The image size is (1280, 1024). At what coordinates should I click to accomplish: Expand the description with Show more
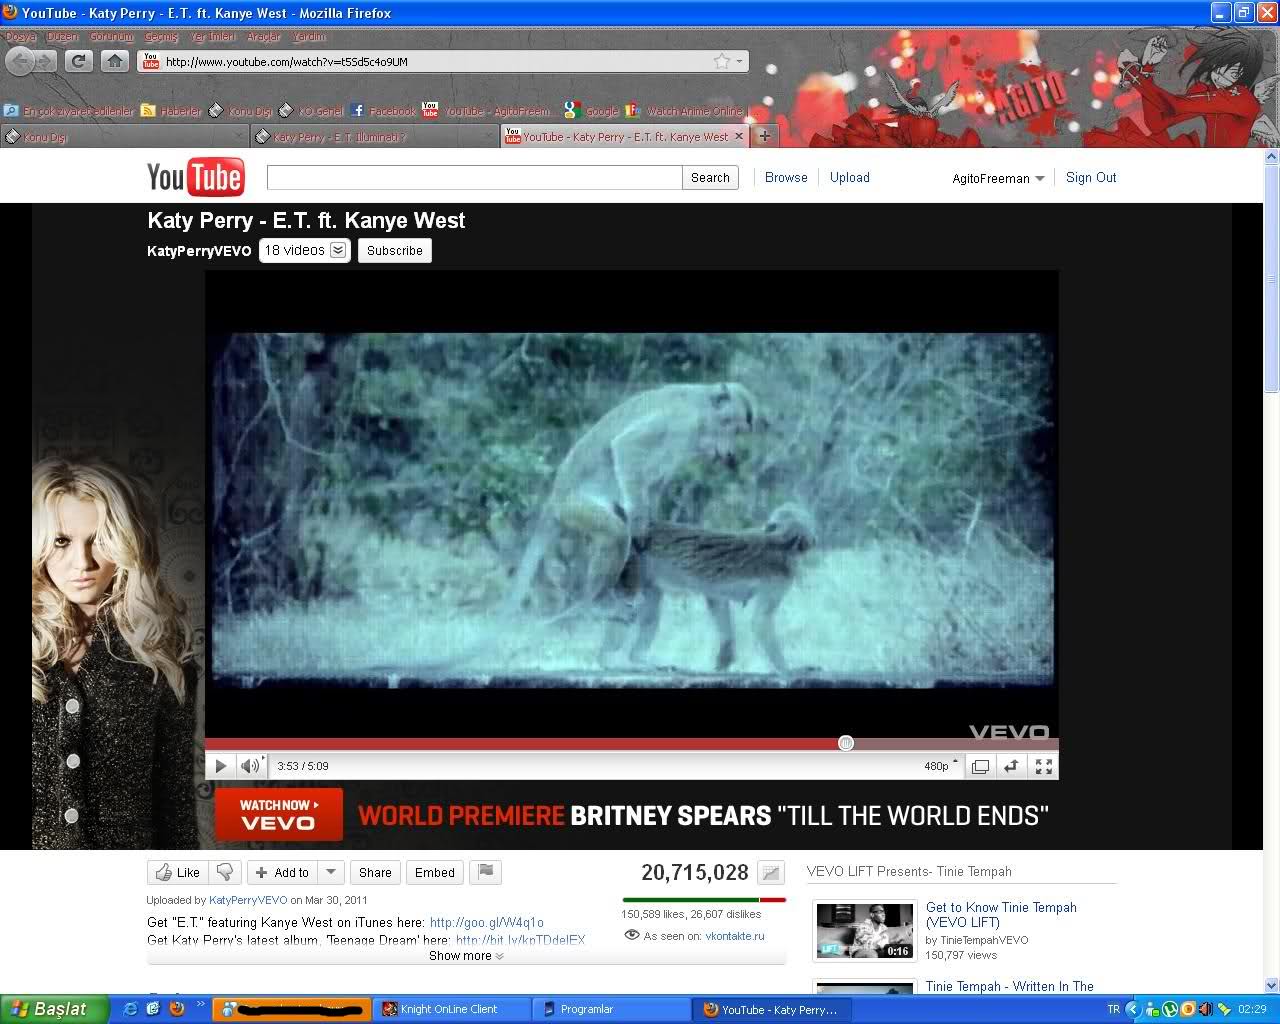(466, 956)
